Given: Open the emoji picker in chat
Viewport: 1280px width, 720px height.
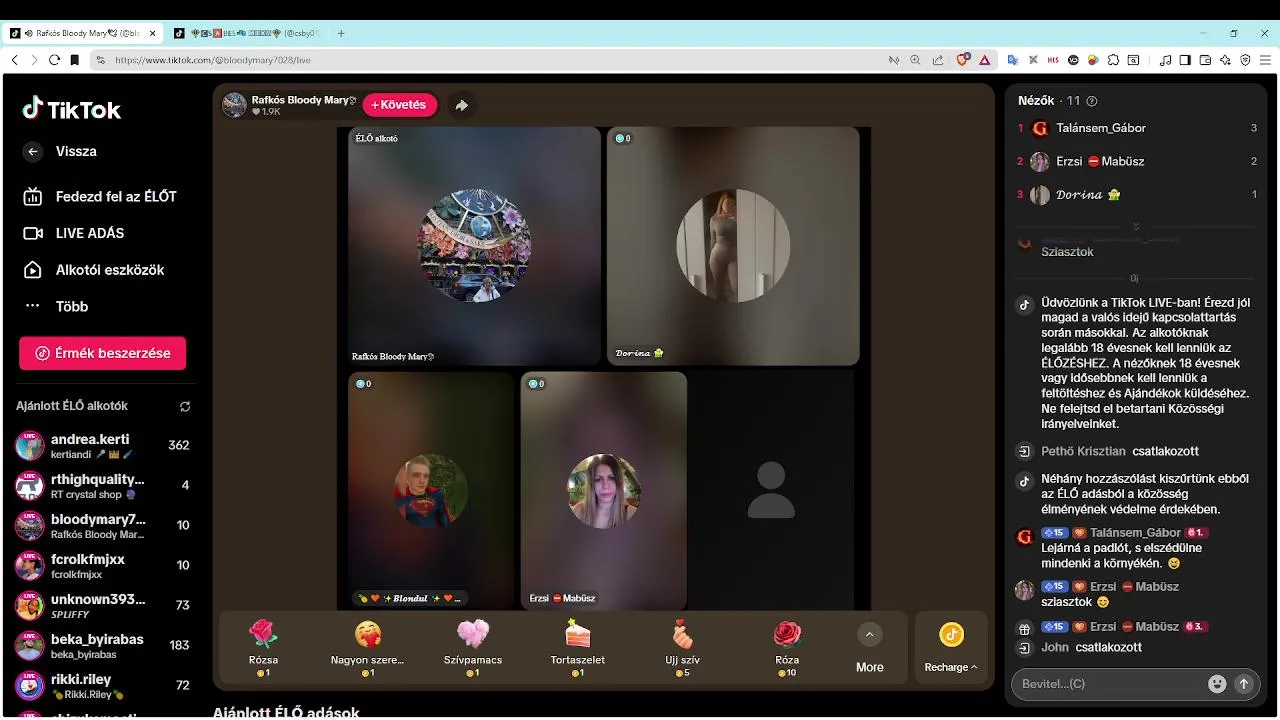Looking at the screenshot, I should pyautogui.click(x=1217, y=684).
